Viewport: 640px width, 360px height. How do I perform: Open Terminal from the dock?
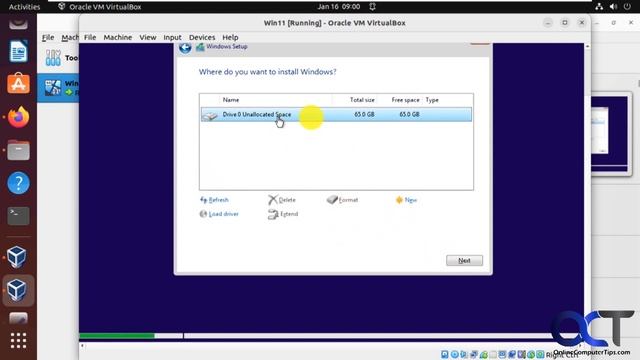coord(18,216)
